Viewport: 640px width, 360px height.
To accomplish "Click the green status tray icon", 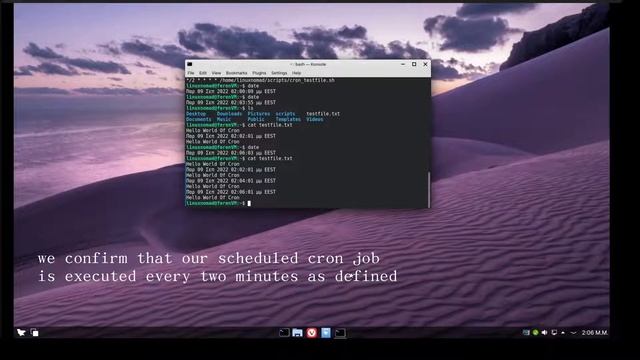I will tap(536, 333).
